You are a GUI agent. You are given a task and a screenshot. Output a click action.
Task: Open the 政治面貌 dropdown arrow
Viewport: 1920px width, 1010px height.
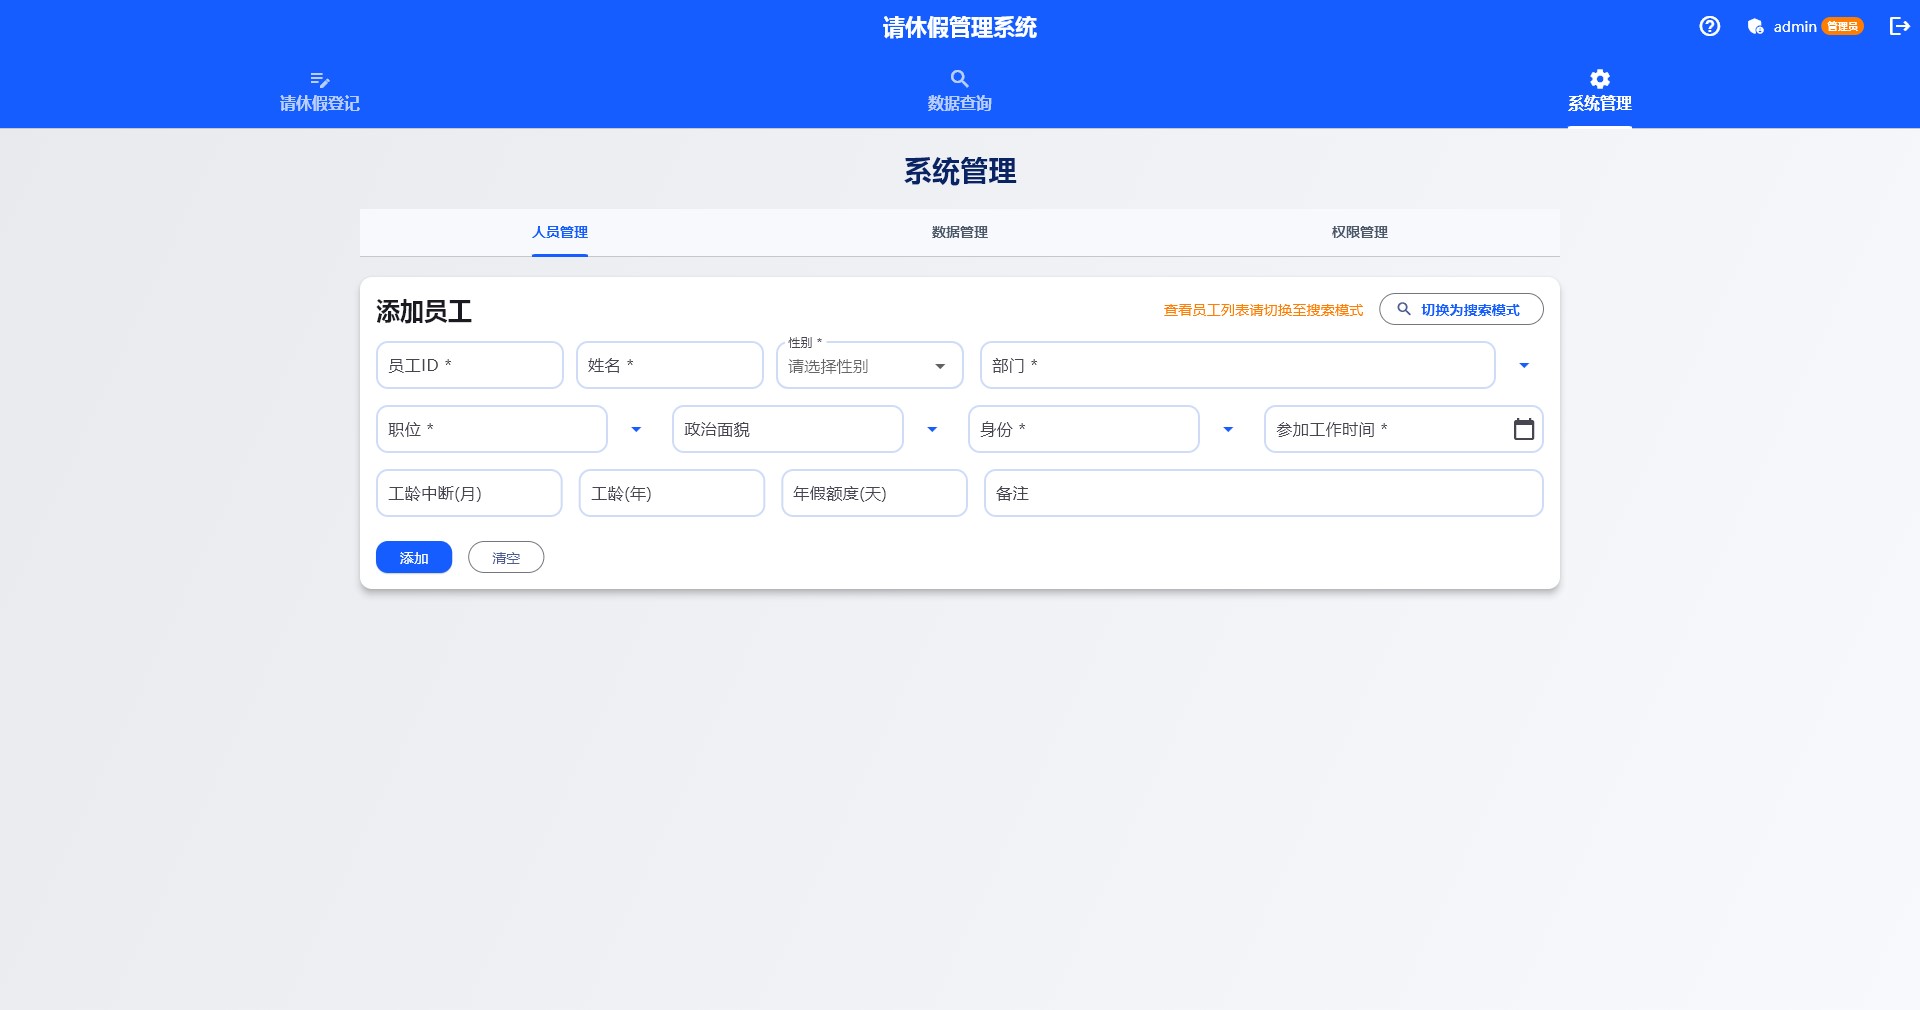coord(932,429)
